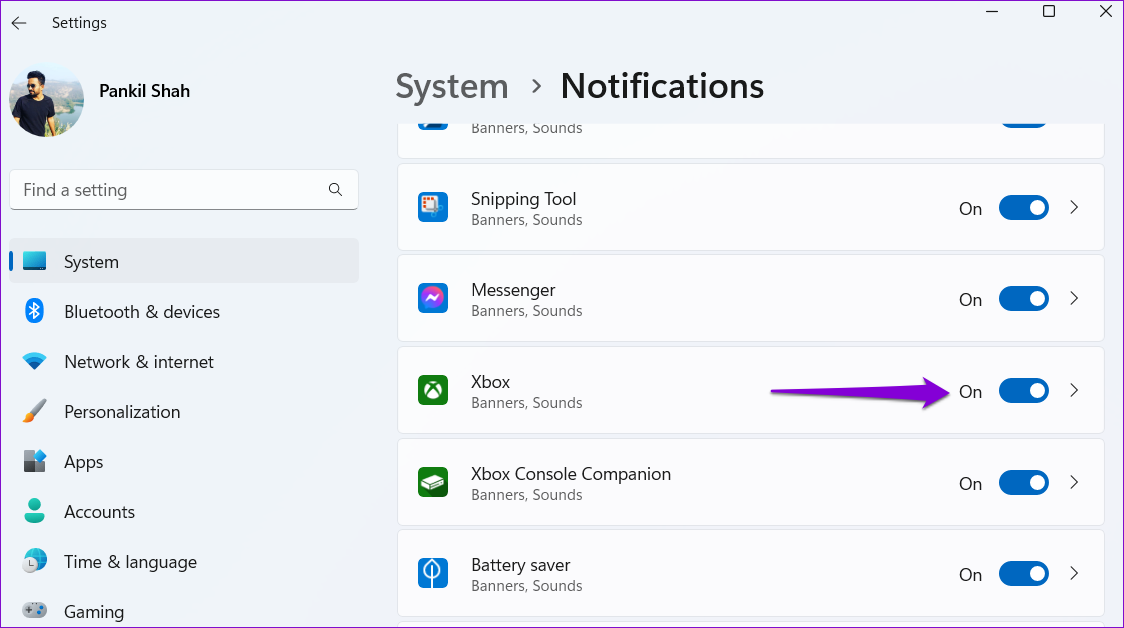Click the search magnifier icon

pyautogui.click(x=335, y=189)
